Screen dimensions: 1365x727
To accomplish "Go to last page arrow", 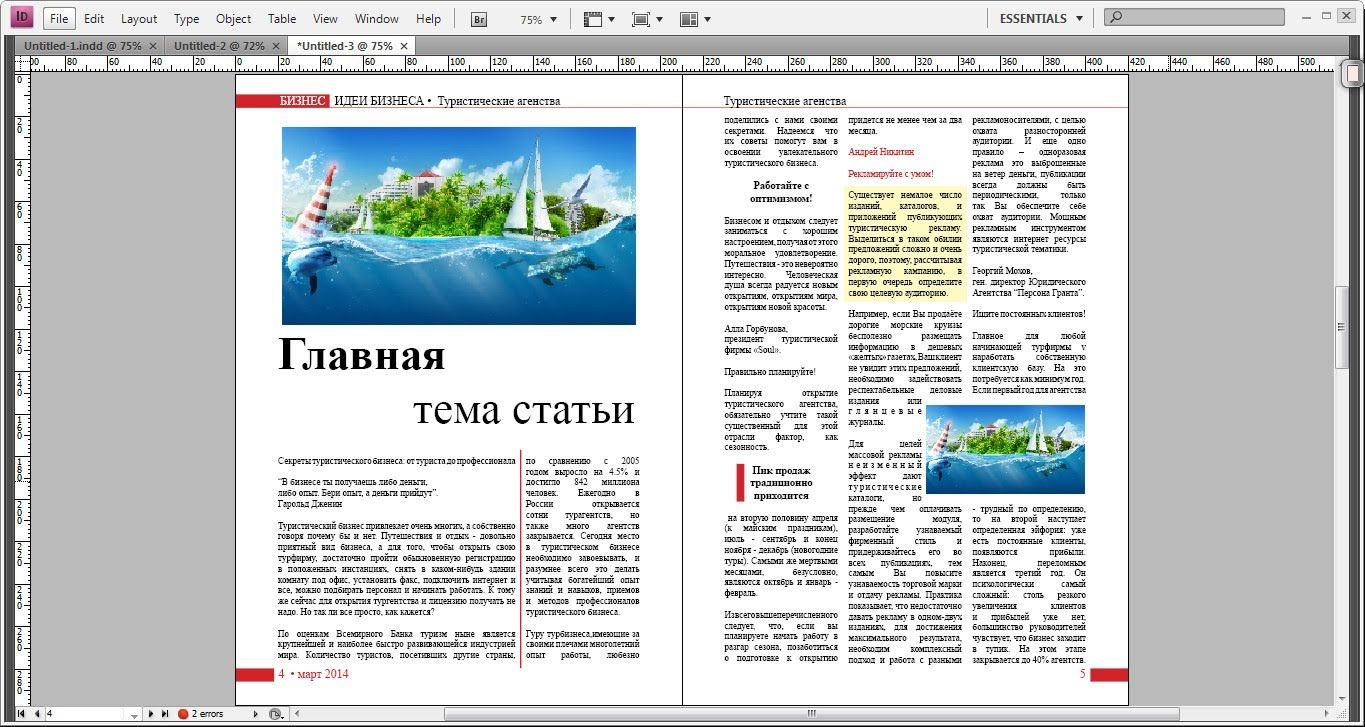I will point(165,714).
